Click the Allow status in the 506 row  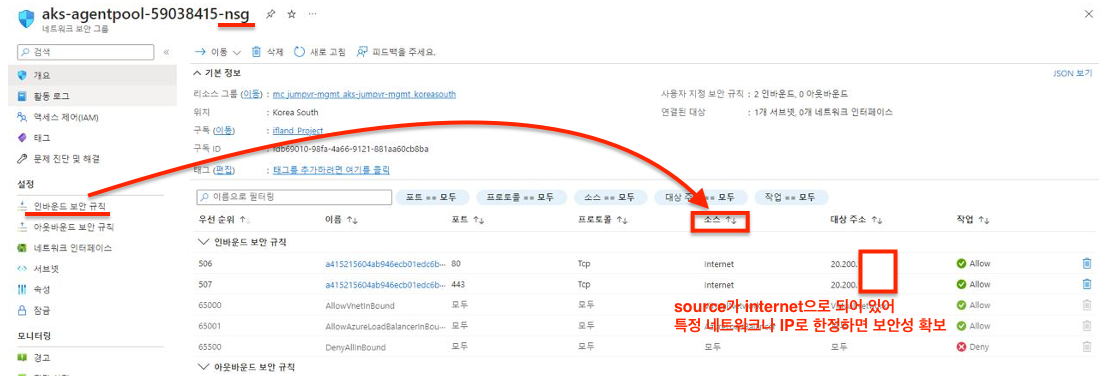pos(973,263)
